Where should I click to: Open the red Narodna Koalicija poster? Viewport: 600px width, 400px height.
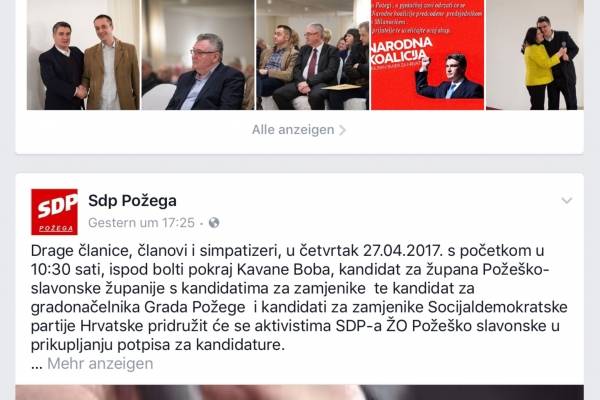(x=427, y=55)
